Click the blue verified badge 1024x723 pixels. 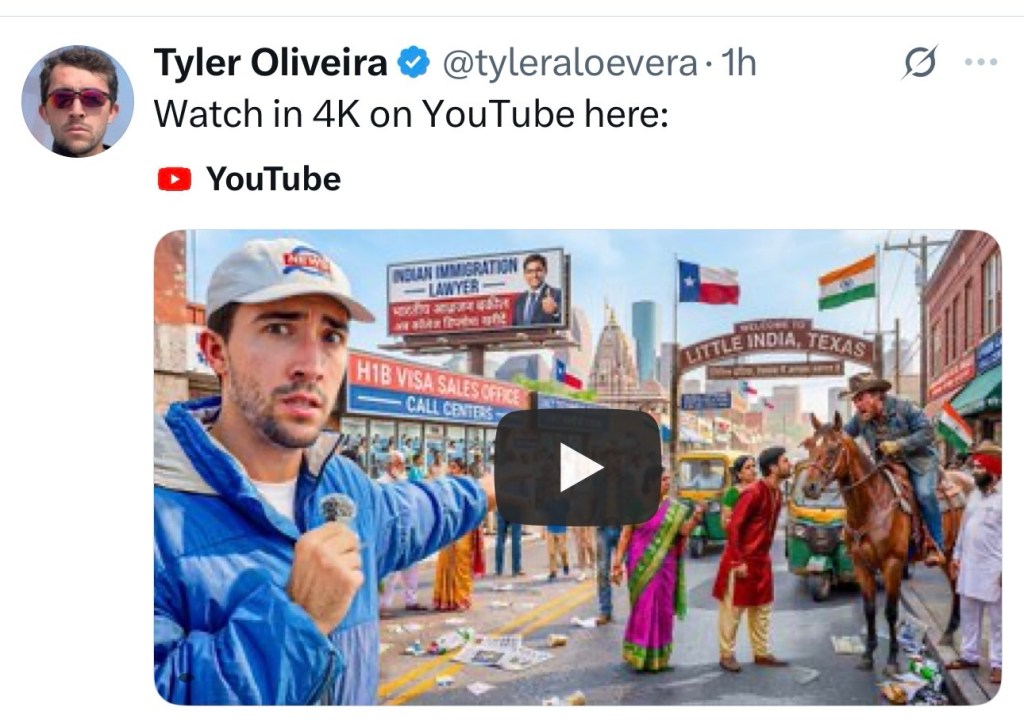[x=413, y=63]
